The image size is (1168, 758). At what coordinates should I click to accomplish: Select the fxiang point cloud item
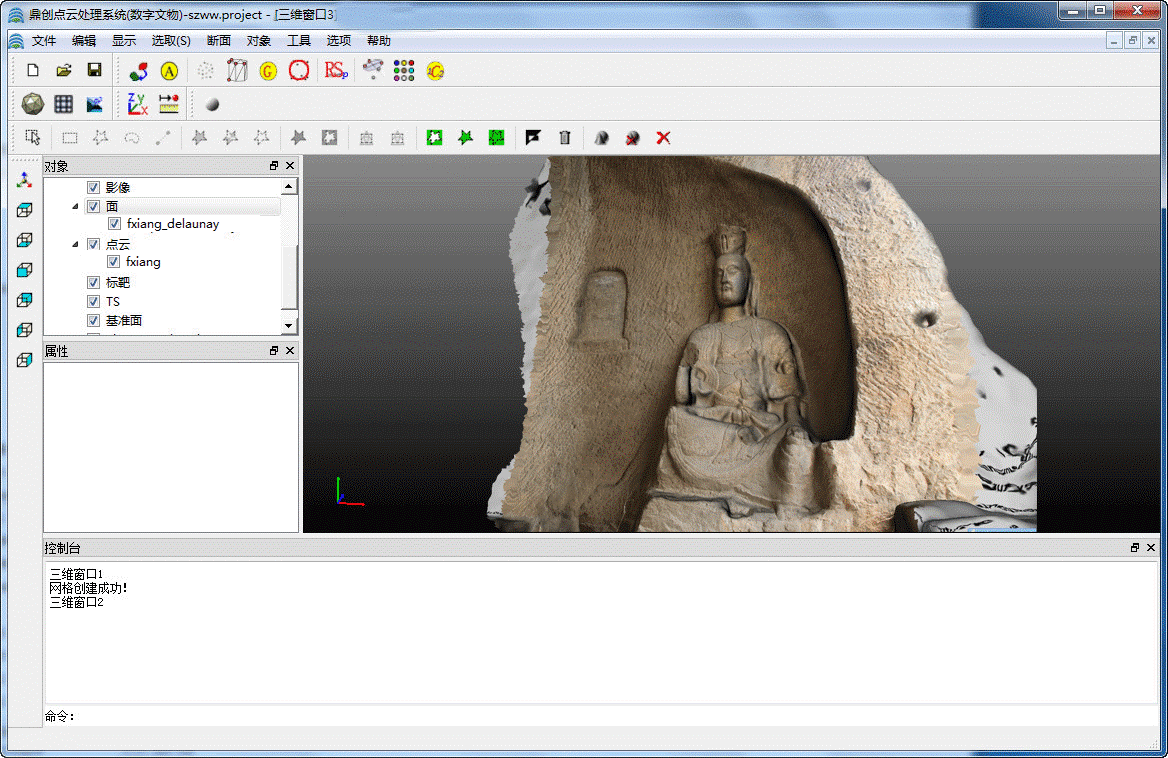tap(143, 262)
